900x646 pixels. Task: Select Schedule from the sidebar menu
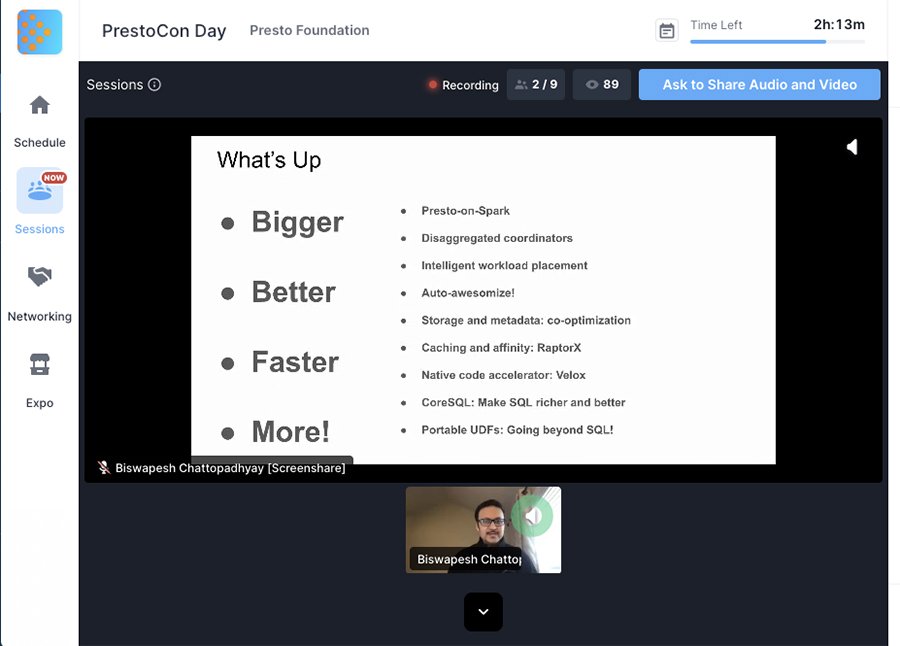coord(39,142)
